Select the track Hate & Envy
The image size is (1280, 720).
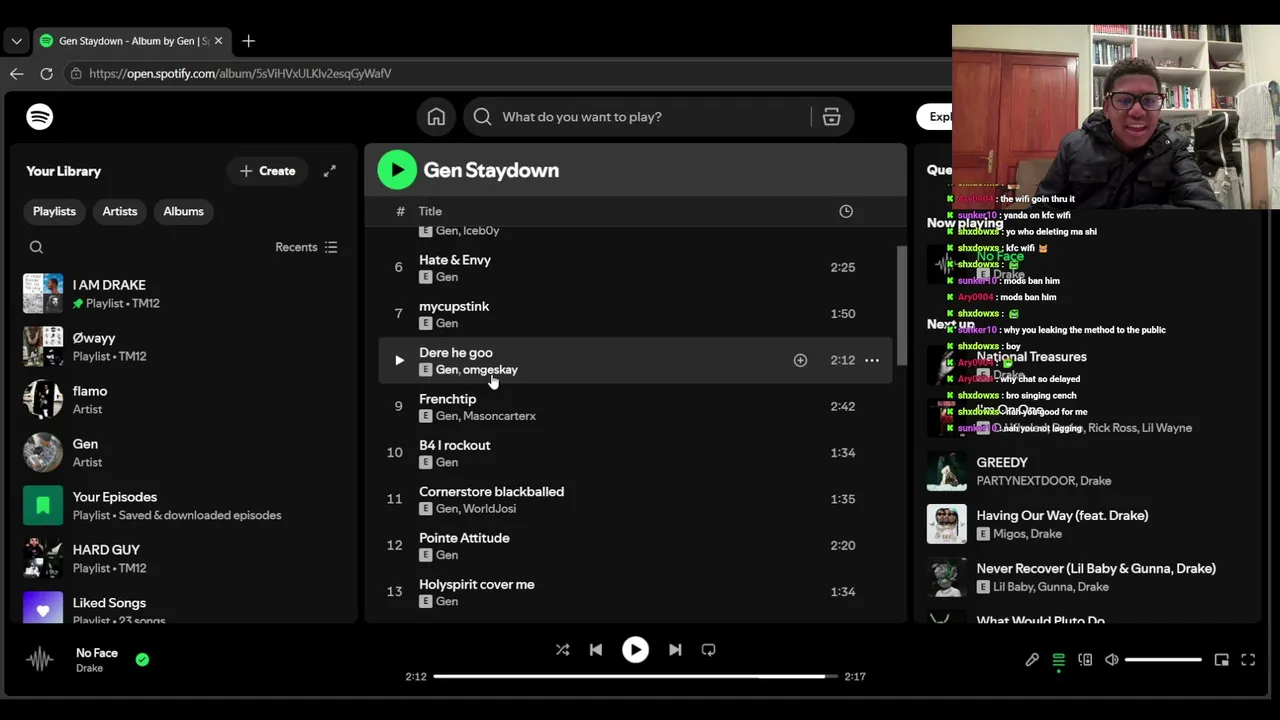click(x=635, y=267)
